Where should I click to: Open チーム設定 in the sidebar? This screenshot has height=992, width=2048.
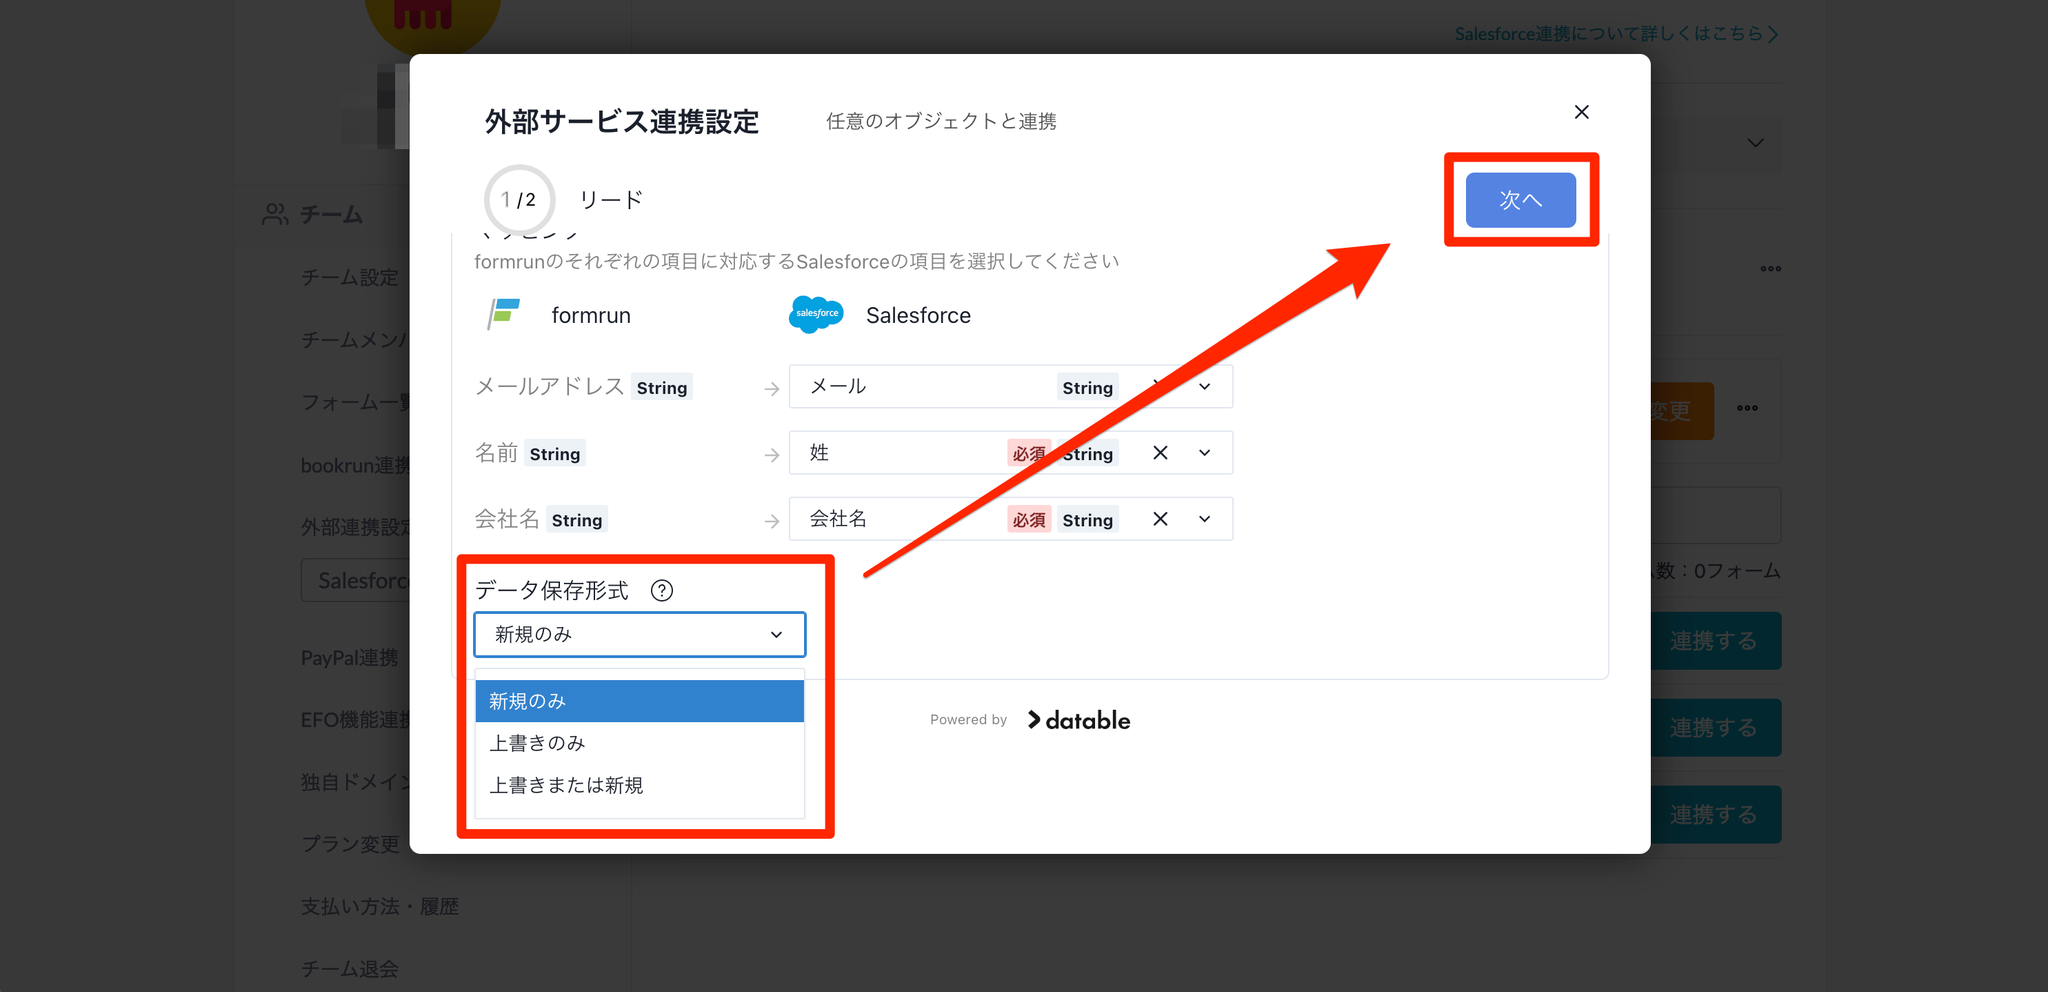[350, 277]
